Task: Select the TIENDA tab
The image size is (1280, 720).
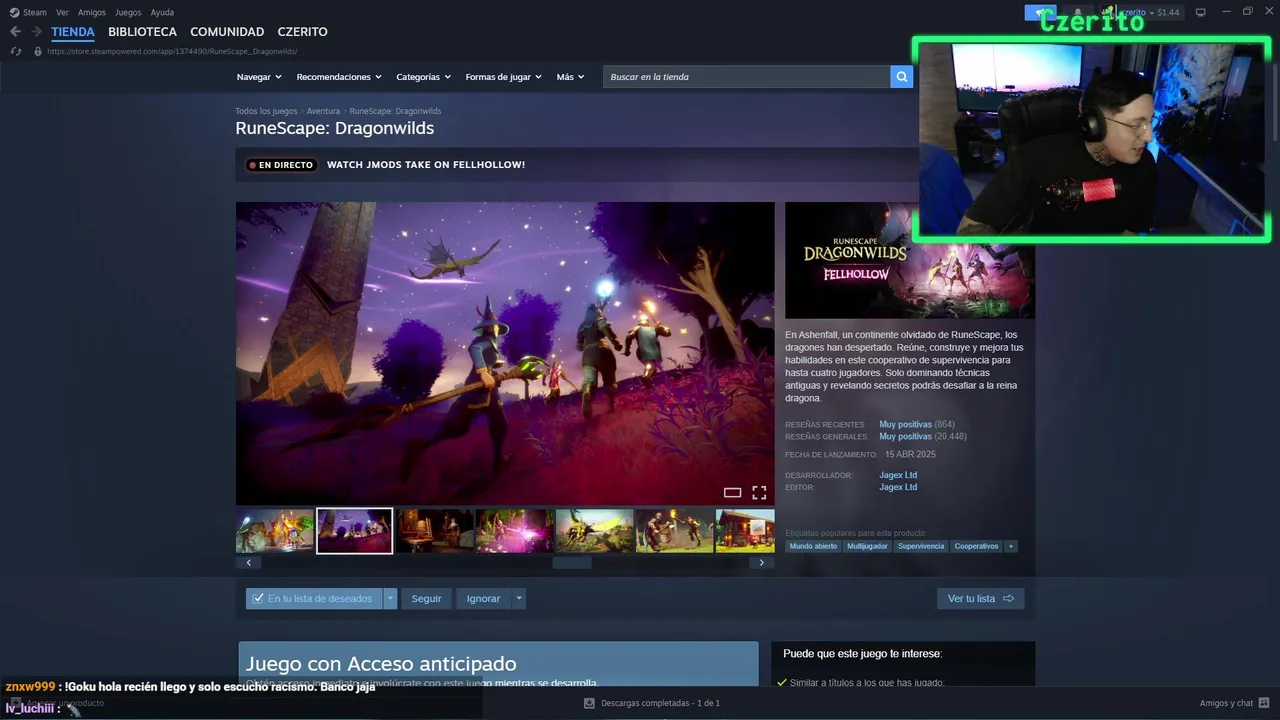Action: (73, 32)
